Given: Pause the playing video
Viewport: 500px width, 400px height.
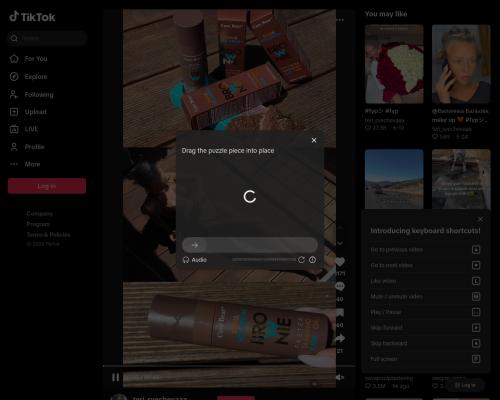Looking at the screenshot, I should coord(115,377).
